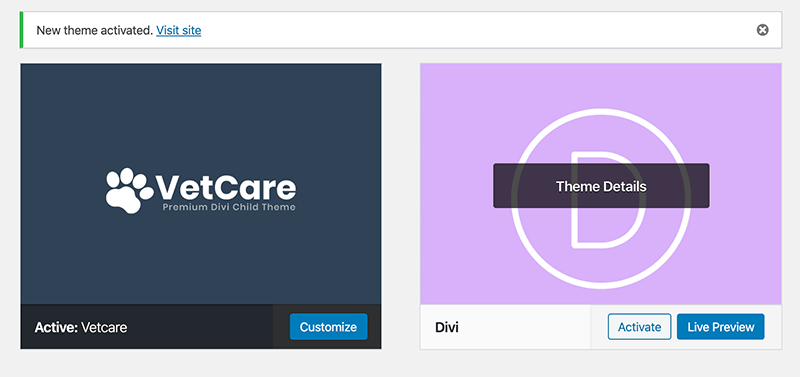This screenshot has width=800, height=377.
Task: Click the green success stripe on notice
Action: tap(21, 30)
